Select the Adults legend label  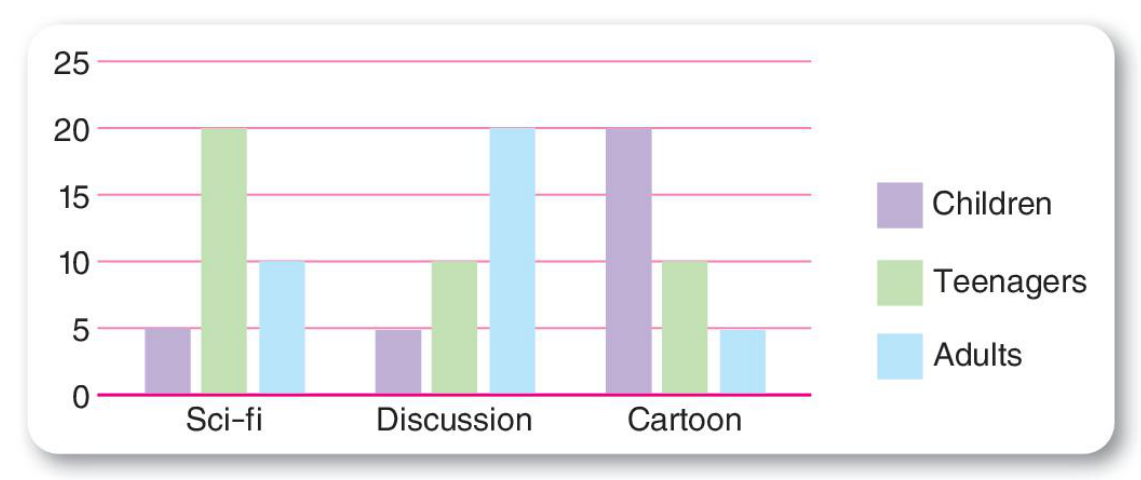[977, 355]
